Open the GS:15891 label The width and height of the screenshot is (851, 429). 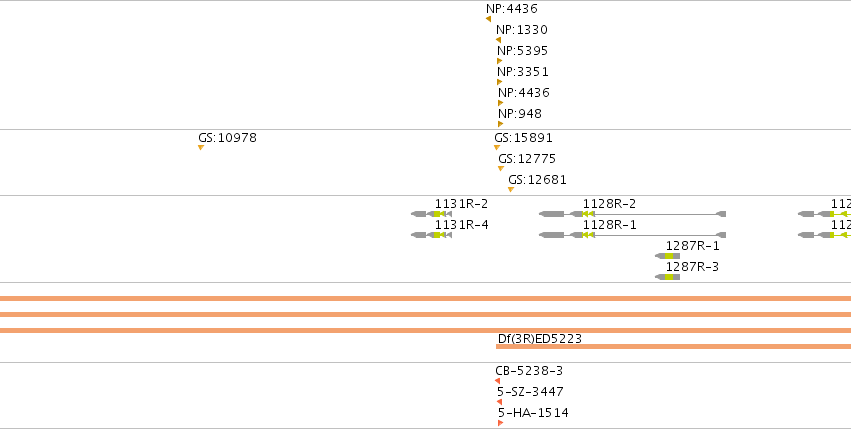pyautogui.click(x=523, y=138)
